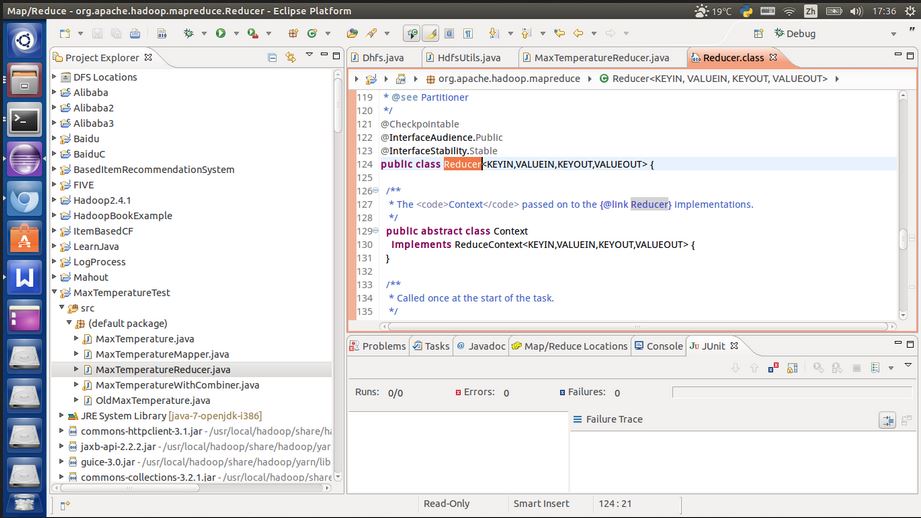Open the Debug button dropdown arrow
Screen dimensions: 921x518
coord(204,33)
